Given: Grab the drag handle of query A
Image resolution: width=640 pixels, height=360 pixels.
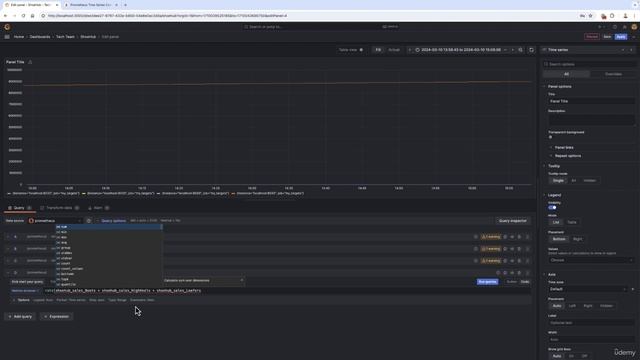Looking at the screenshot, I should [x=527, y=237].
